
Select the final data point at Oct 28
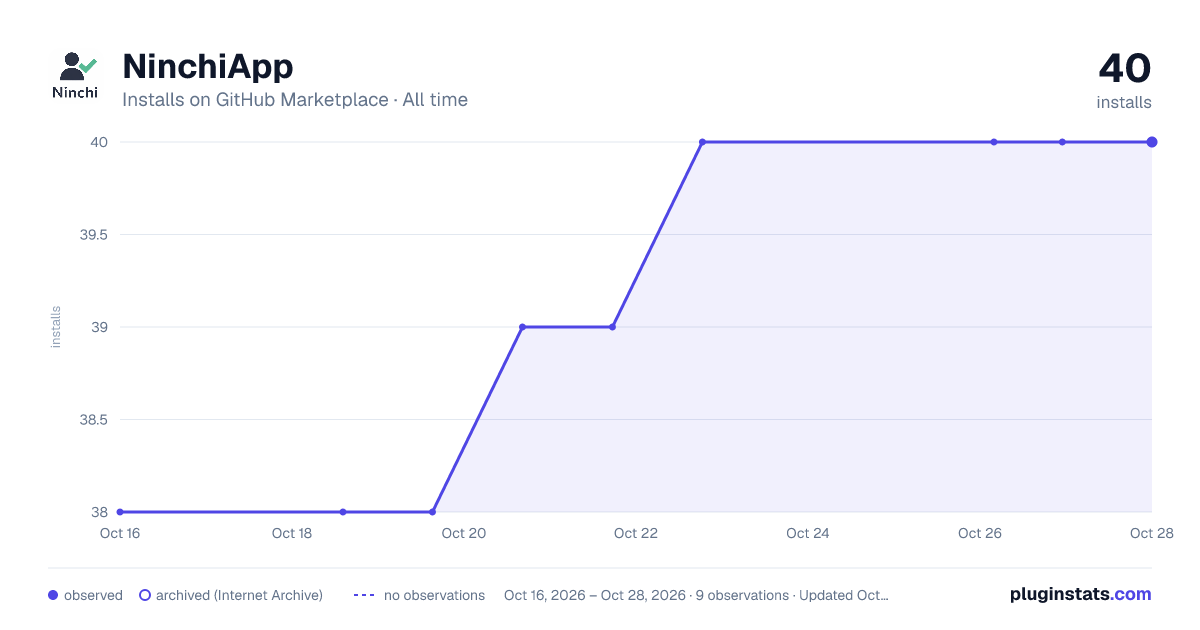tap(1152, 142)
